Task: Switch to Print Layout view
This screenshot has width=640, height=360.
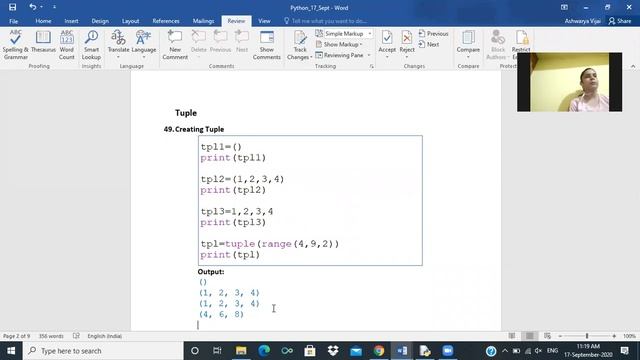Action: tap(529, 336)
